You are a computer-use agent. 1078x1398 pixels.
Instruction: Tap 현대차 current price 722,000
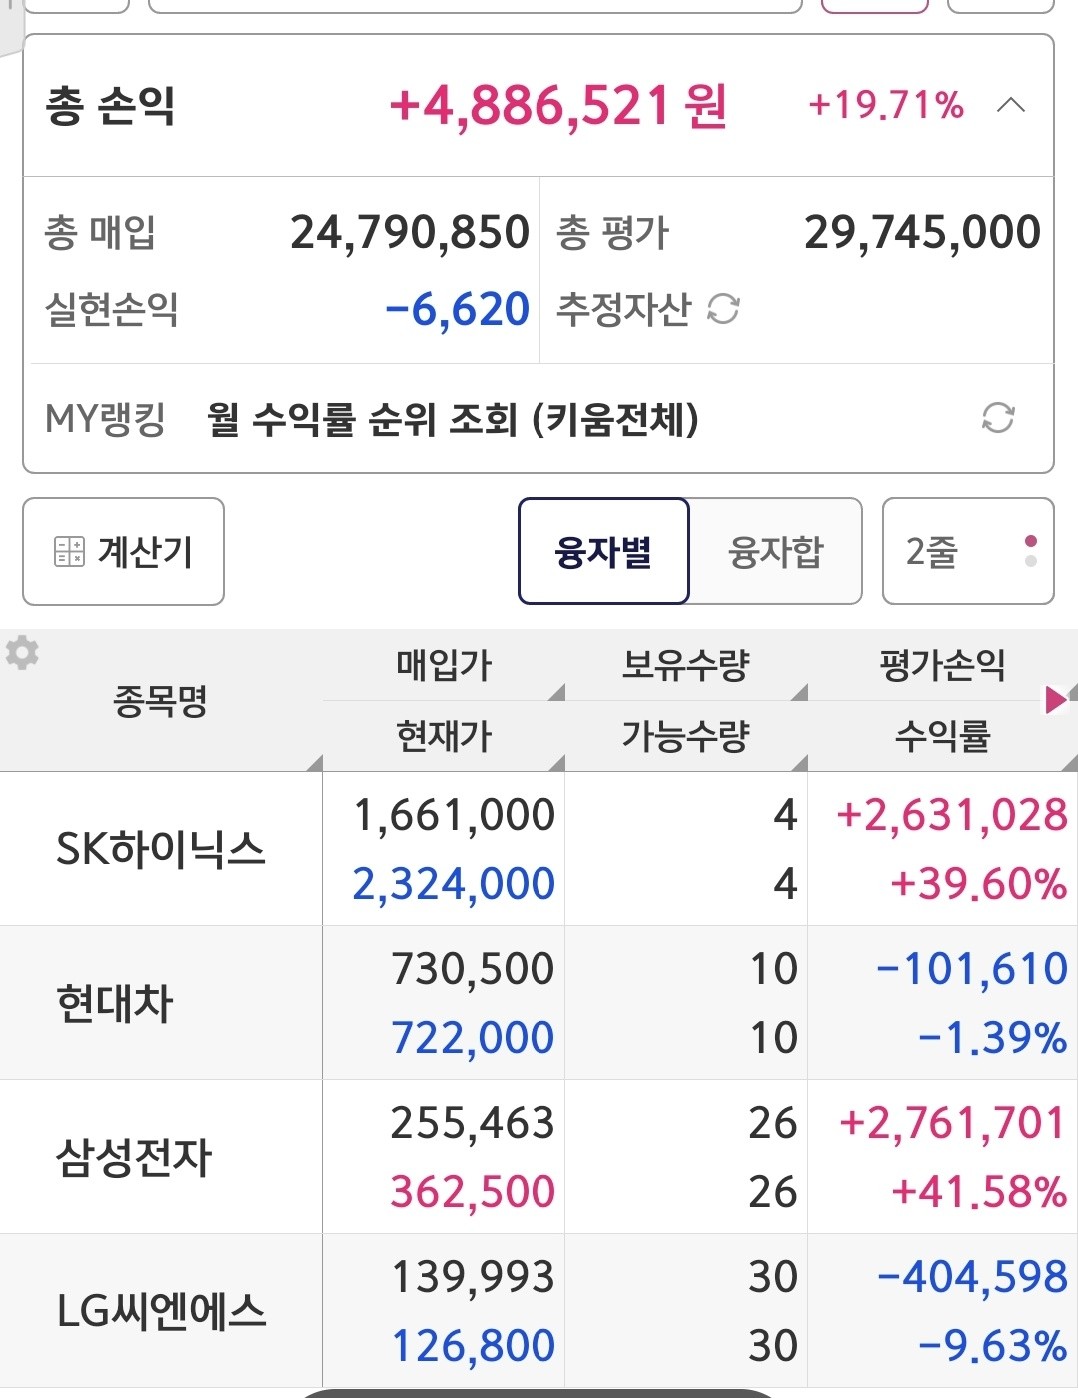[x=472, y=1038]
